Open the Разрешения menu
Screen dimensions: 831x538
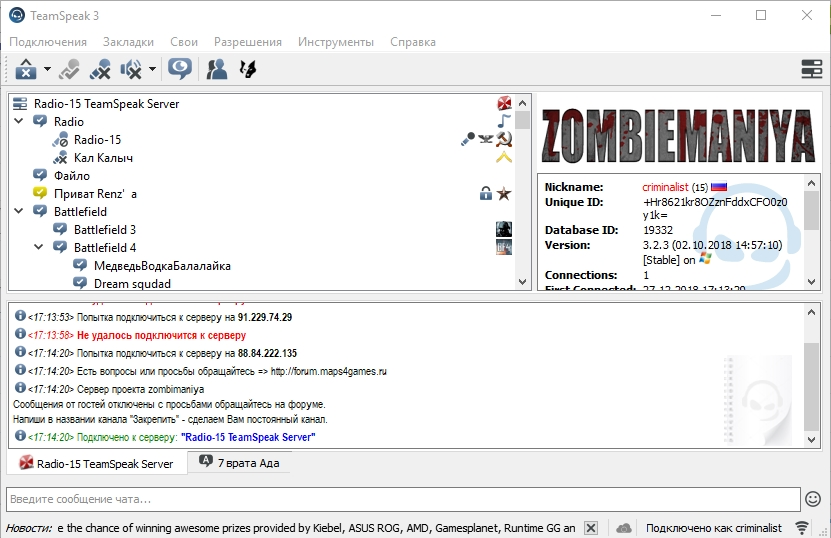coord(248,42)
